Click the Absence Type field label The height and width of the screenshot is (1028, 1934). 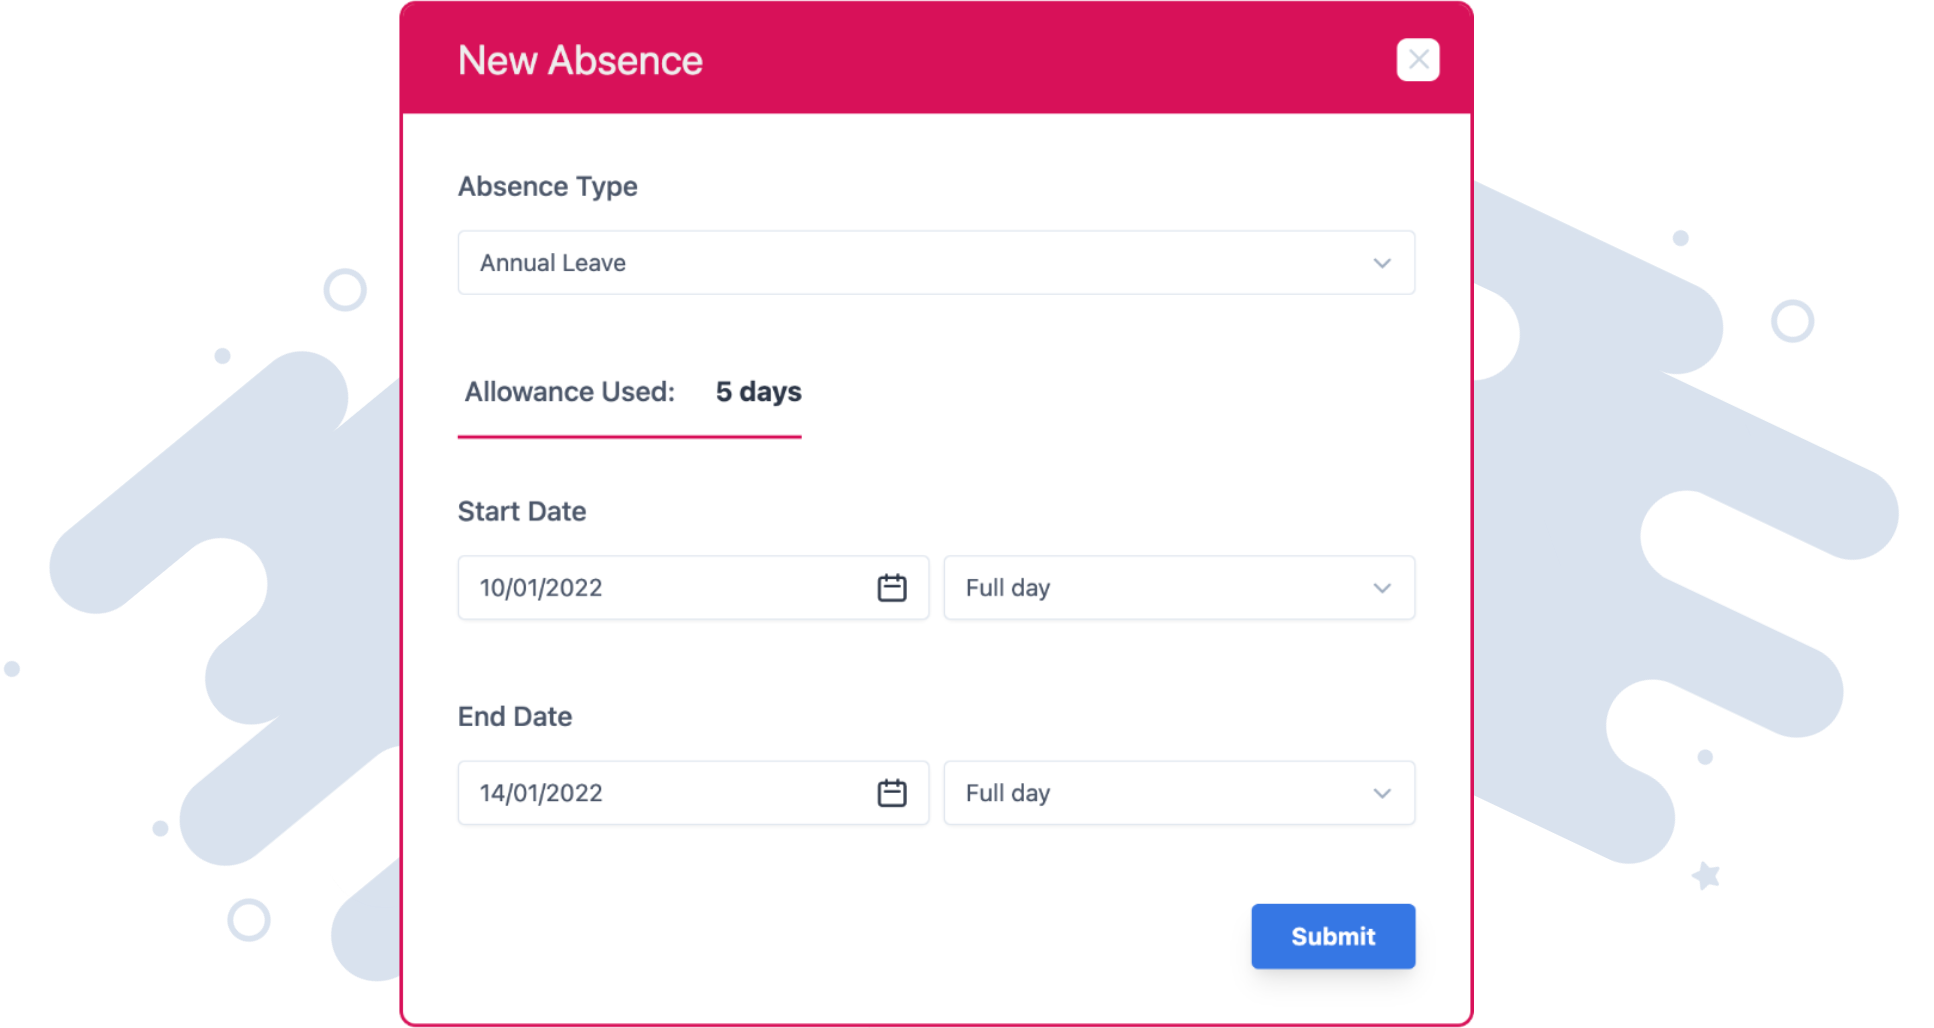(548, 186)
